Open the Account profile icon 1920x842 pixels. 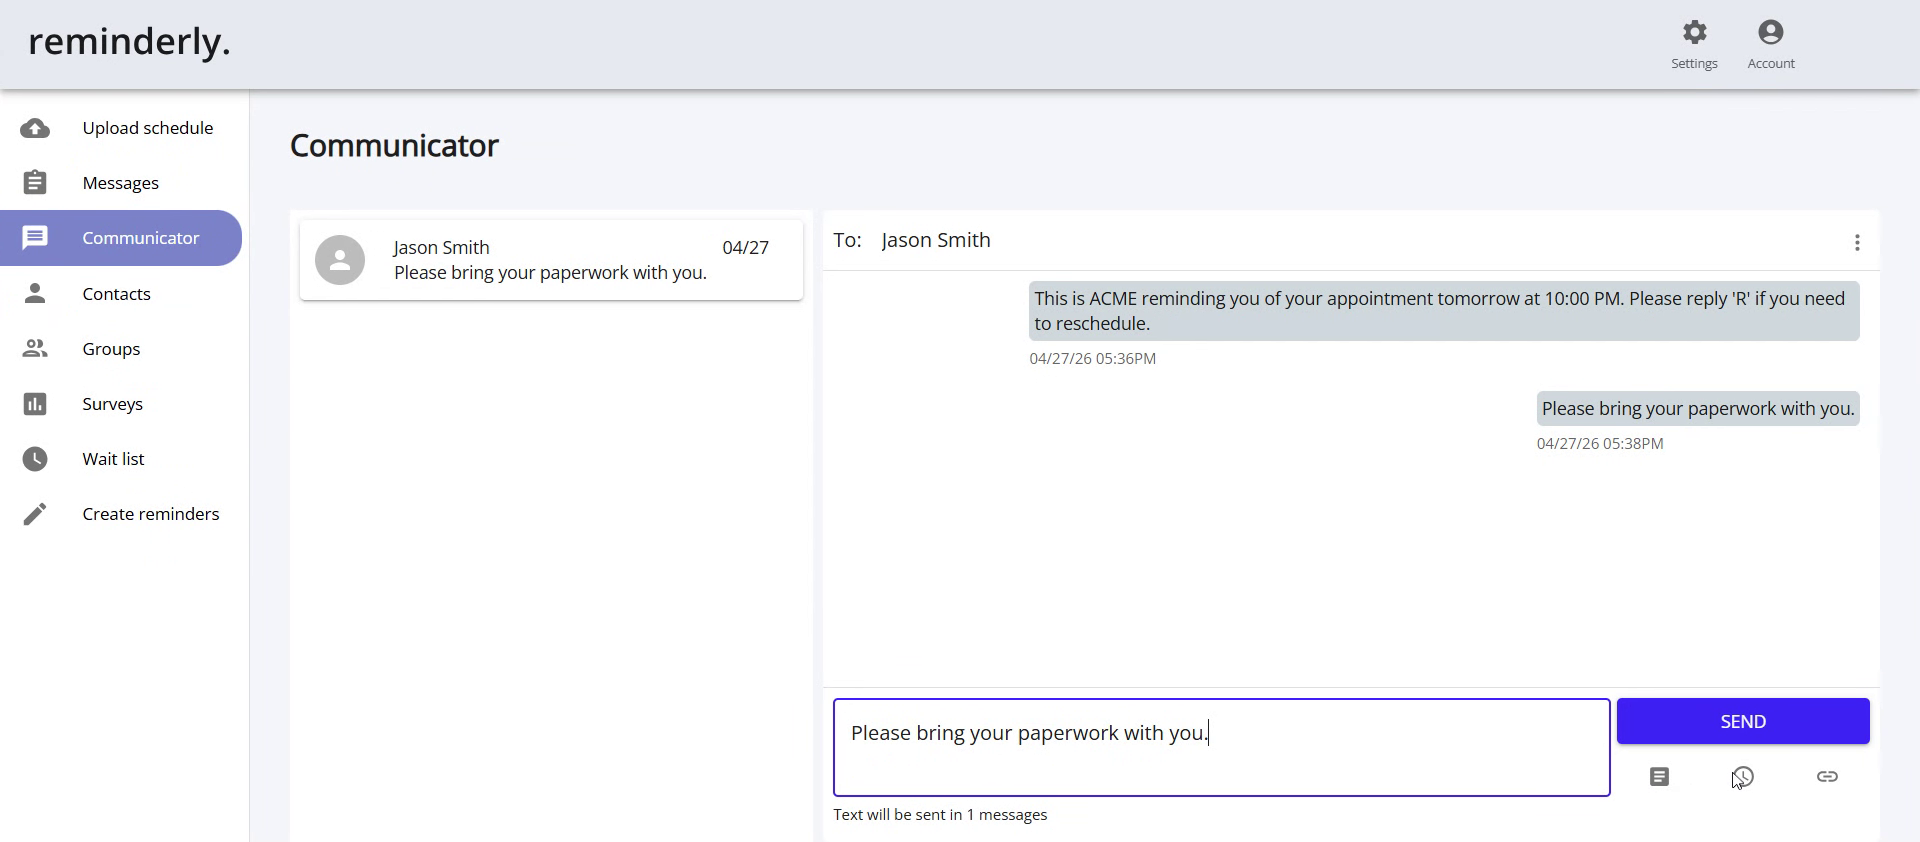tap(1770, 32)
